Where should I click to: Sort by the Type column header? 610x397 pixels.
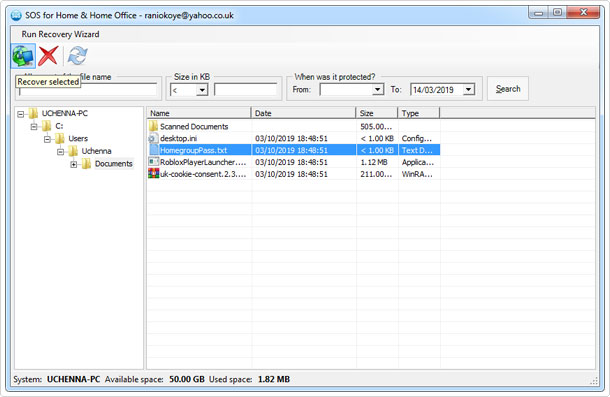coord(419,113)
